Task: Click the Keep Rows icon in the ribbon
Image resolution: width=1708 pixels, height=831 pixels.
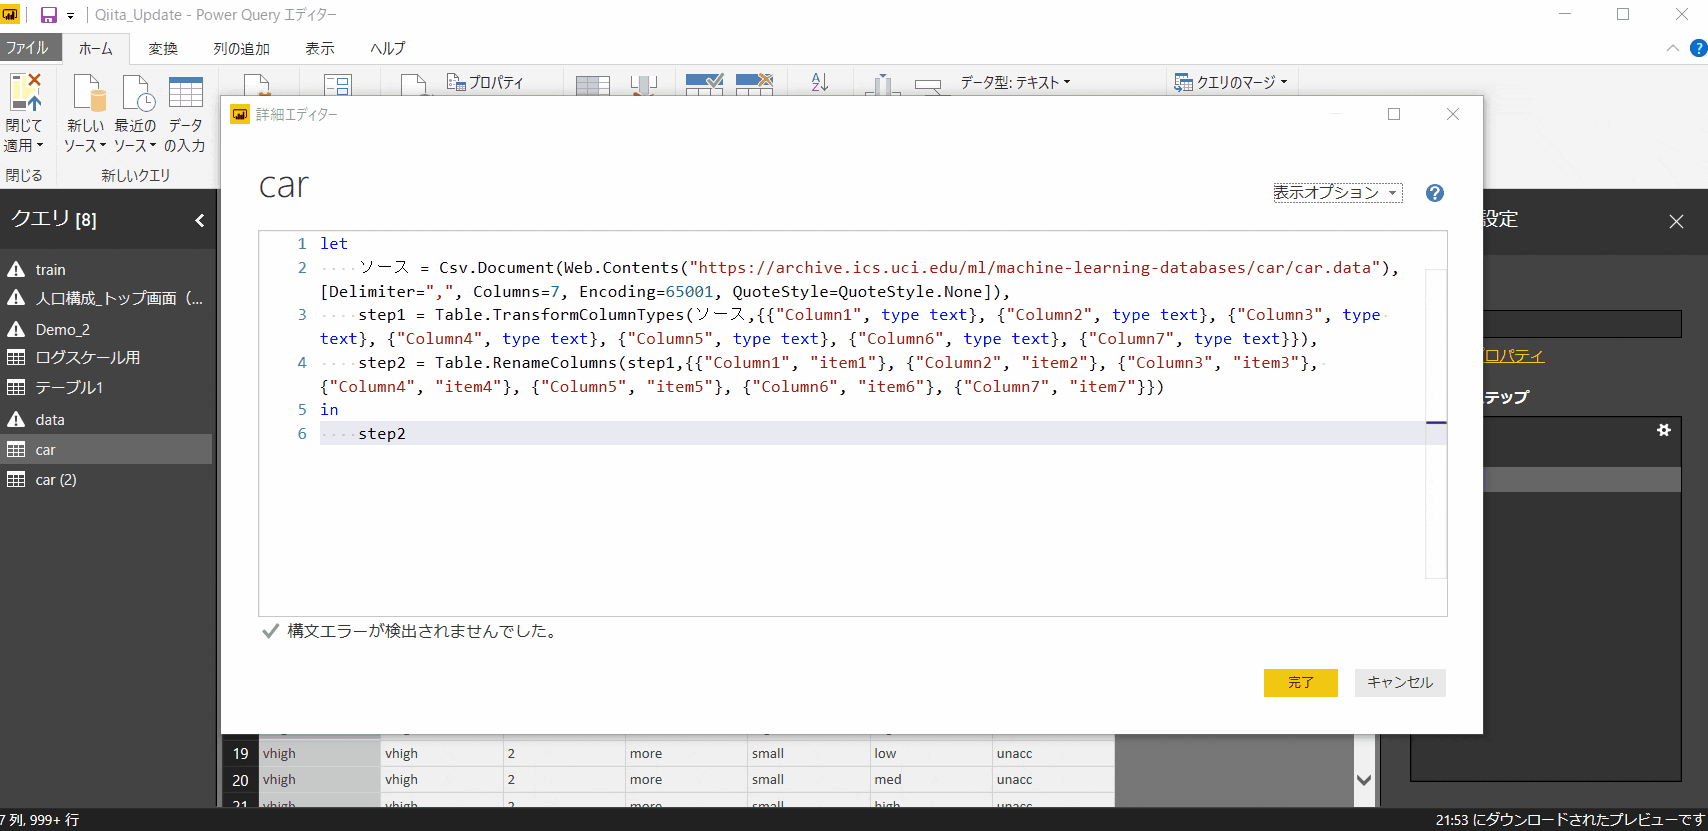Action: pos(704,84)
